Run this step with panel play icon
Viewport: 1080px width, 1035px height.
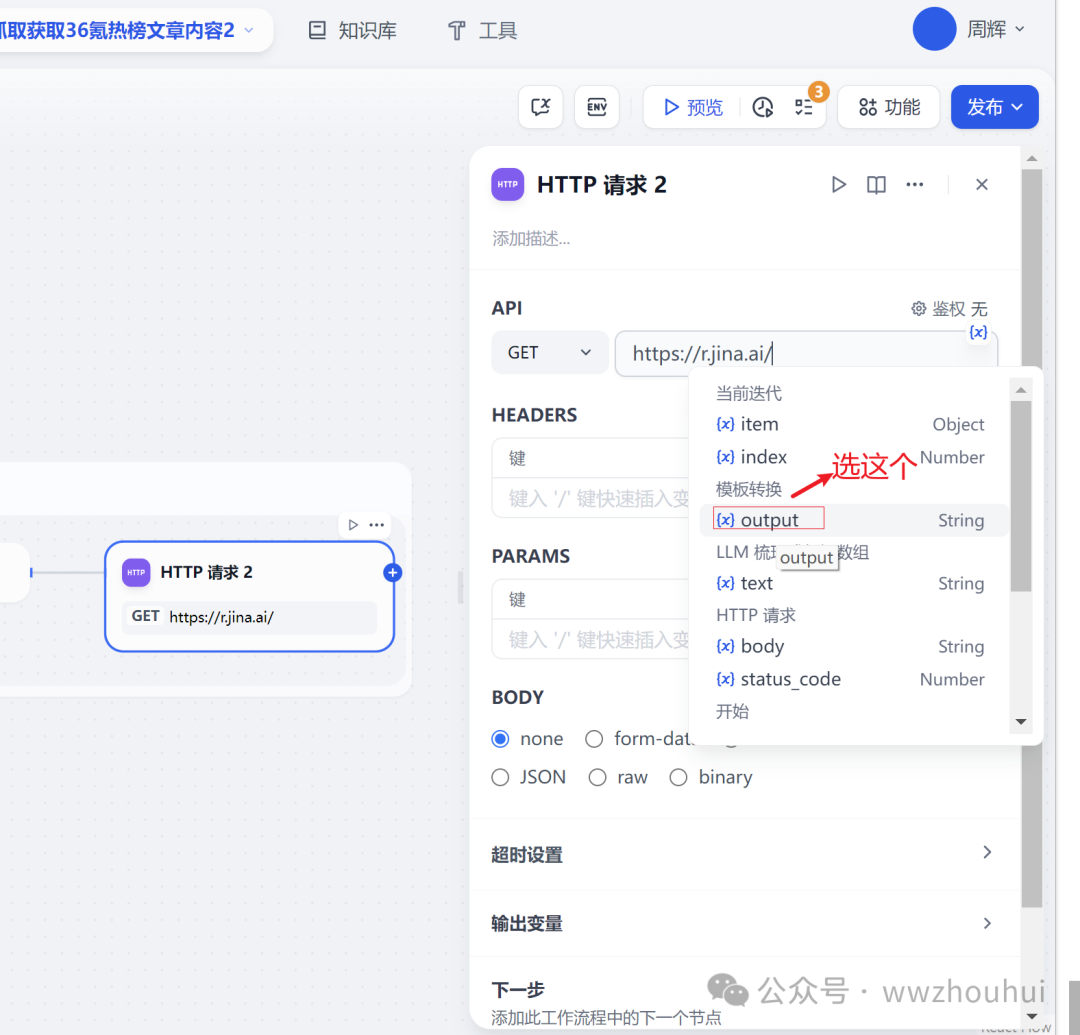(x=838, y=185)
